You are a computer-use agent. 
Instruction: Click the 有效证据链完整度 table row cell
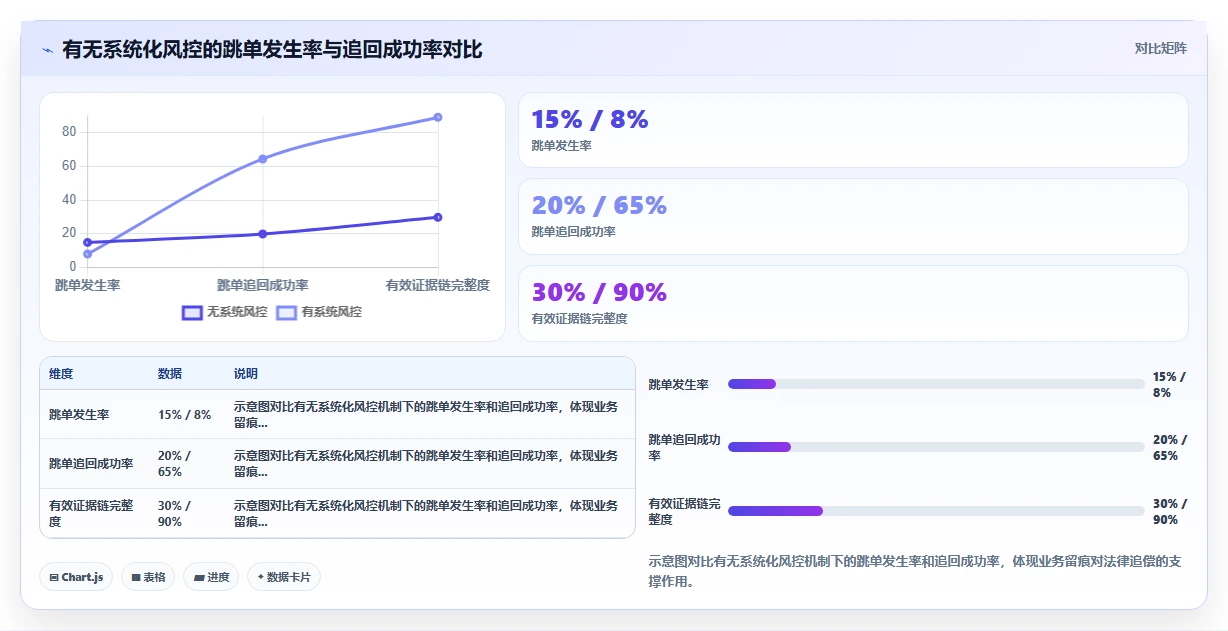pos(92,514)
